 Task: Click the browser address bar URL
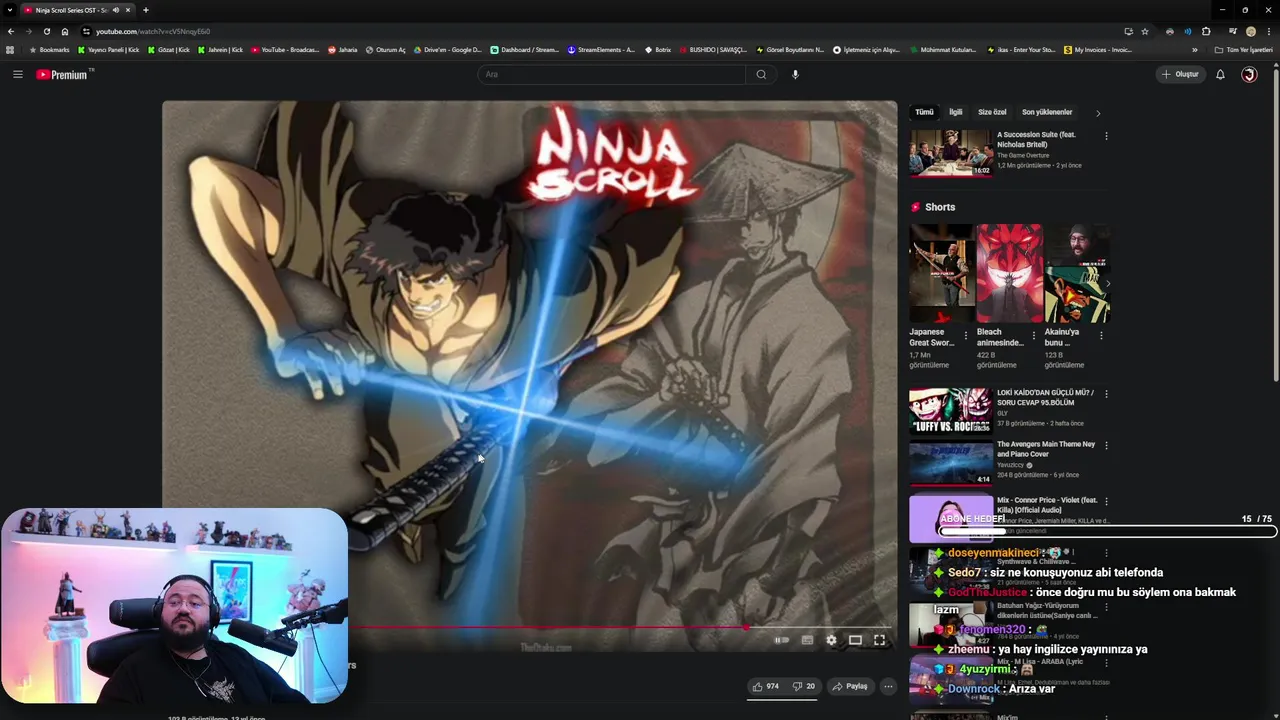pos(153,31)
